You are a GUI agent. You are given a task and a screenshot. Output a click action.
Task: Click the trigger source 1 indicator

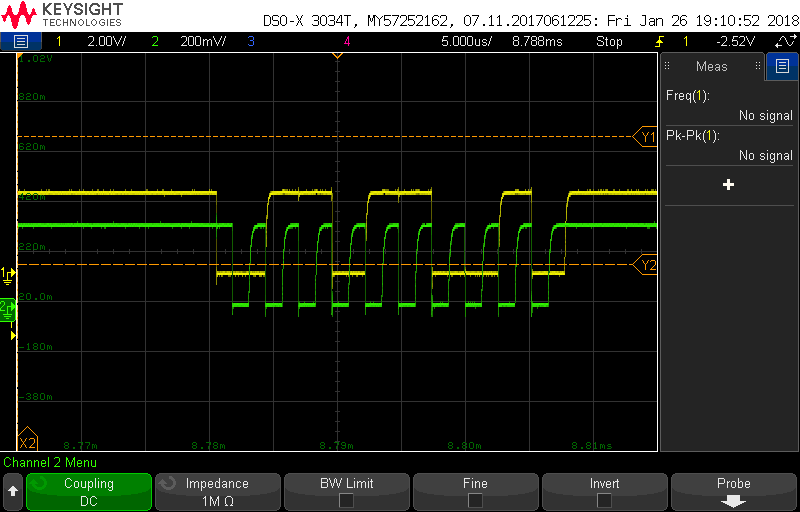(x=686, y=41)
